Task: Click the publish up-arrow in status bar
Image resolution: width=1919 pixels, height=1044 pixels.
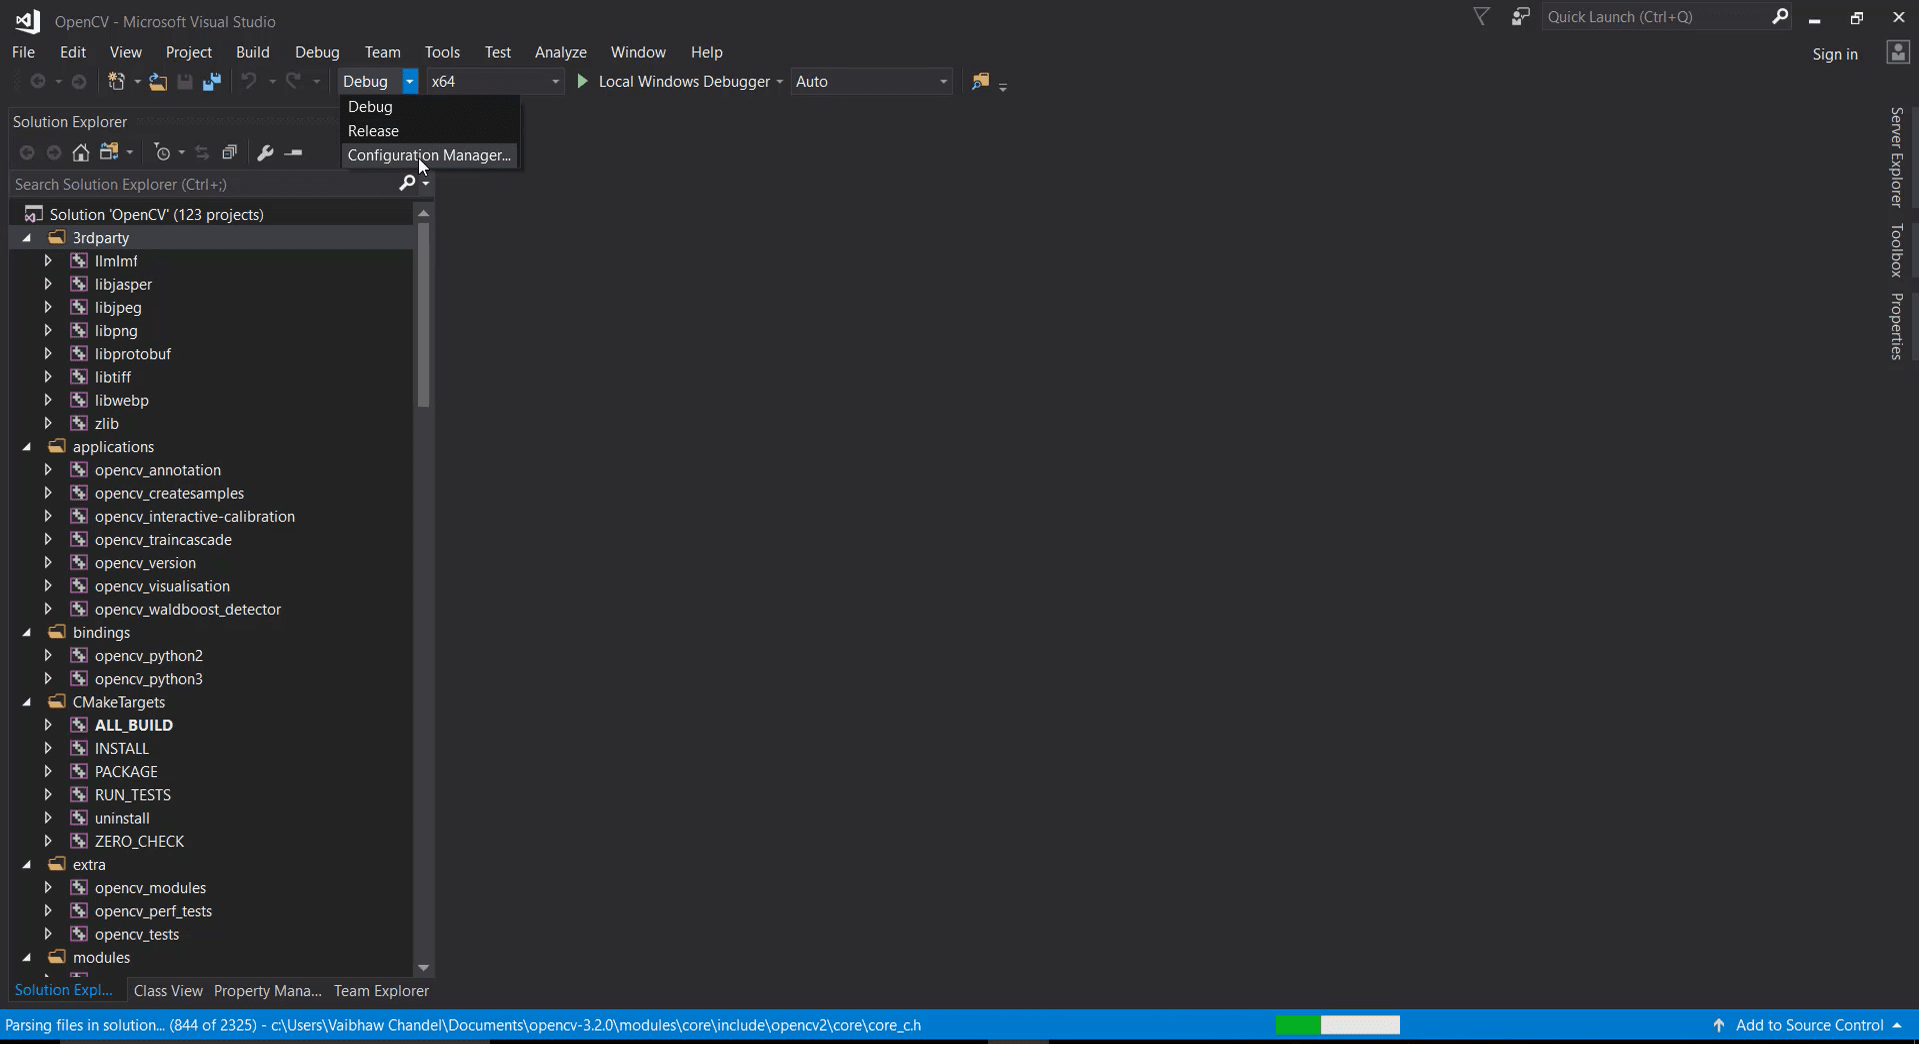Action: pyautogui.click(x=1718, y=1025)
